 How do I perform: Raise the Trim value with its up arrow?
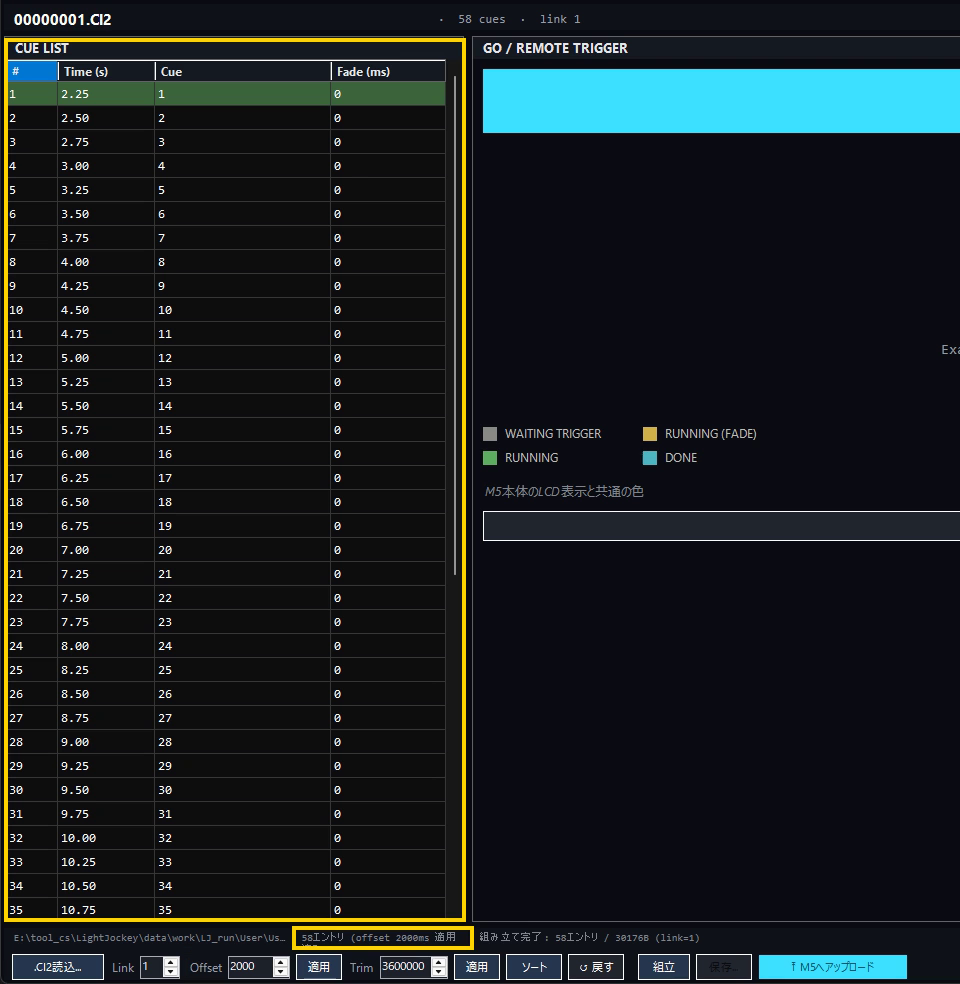439,962
